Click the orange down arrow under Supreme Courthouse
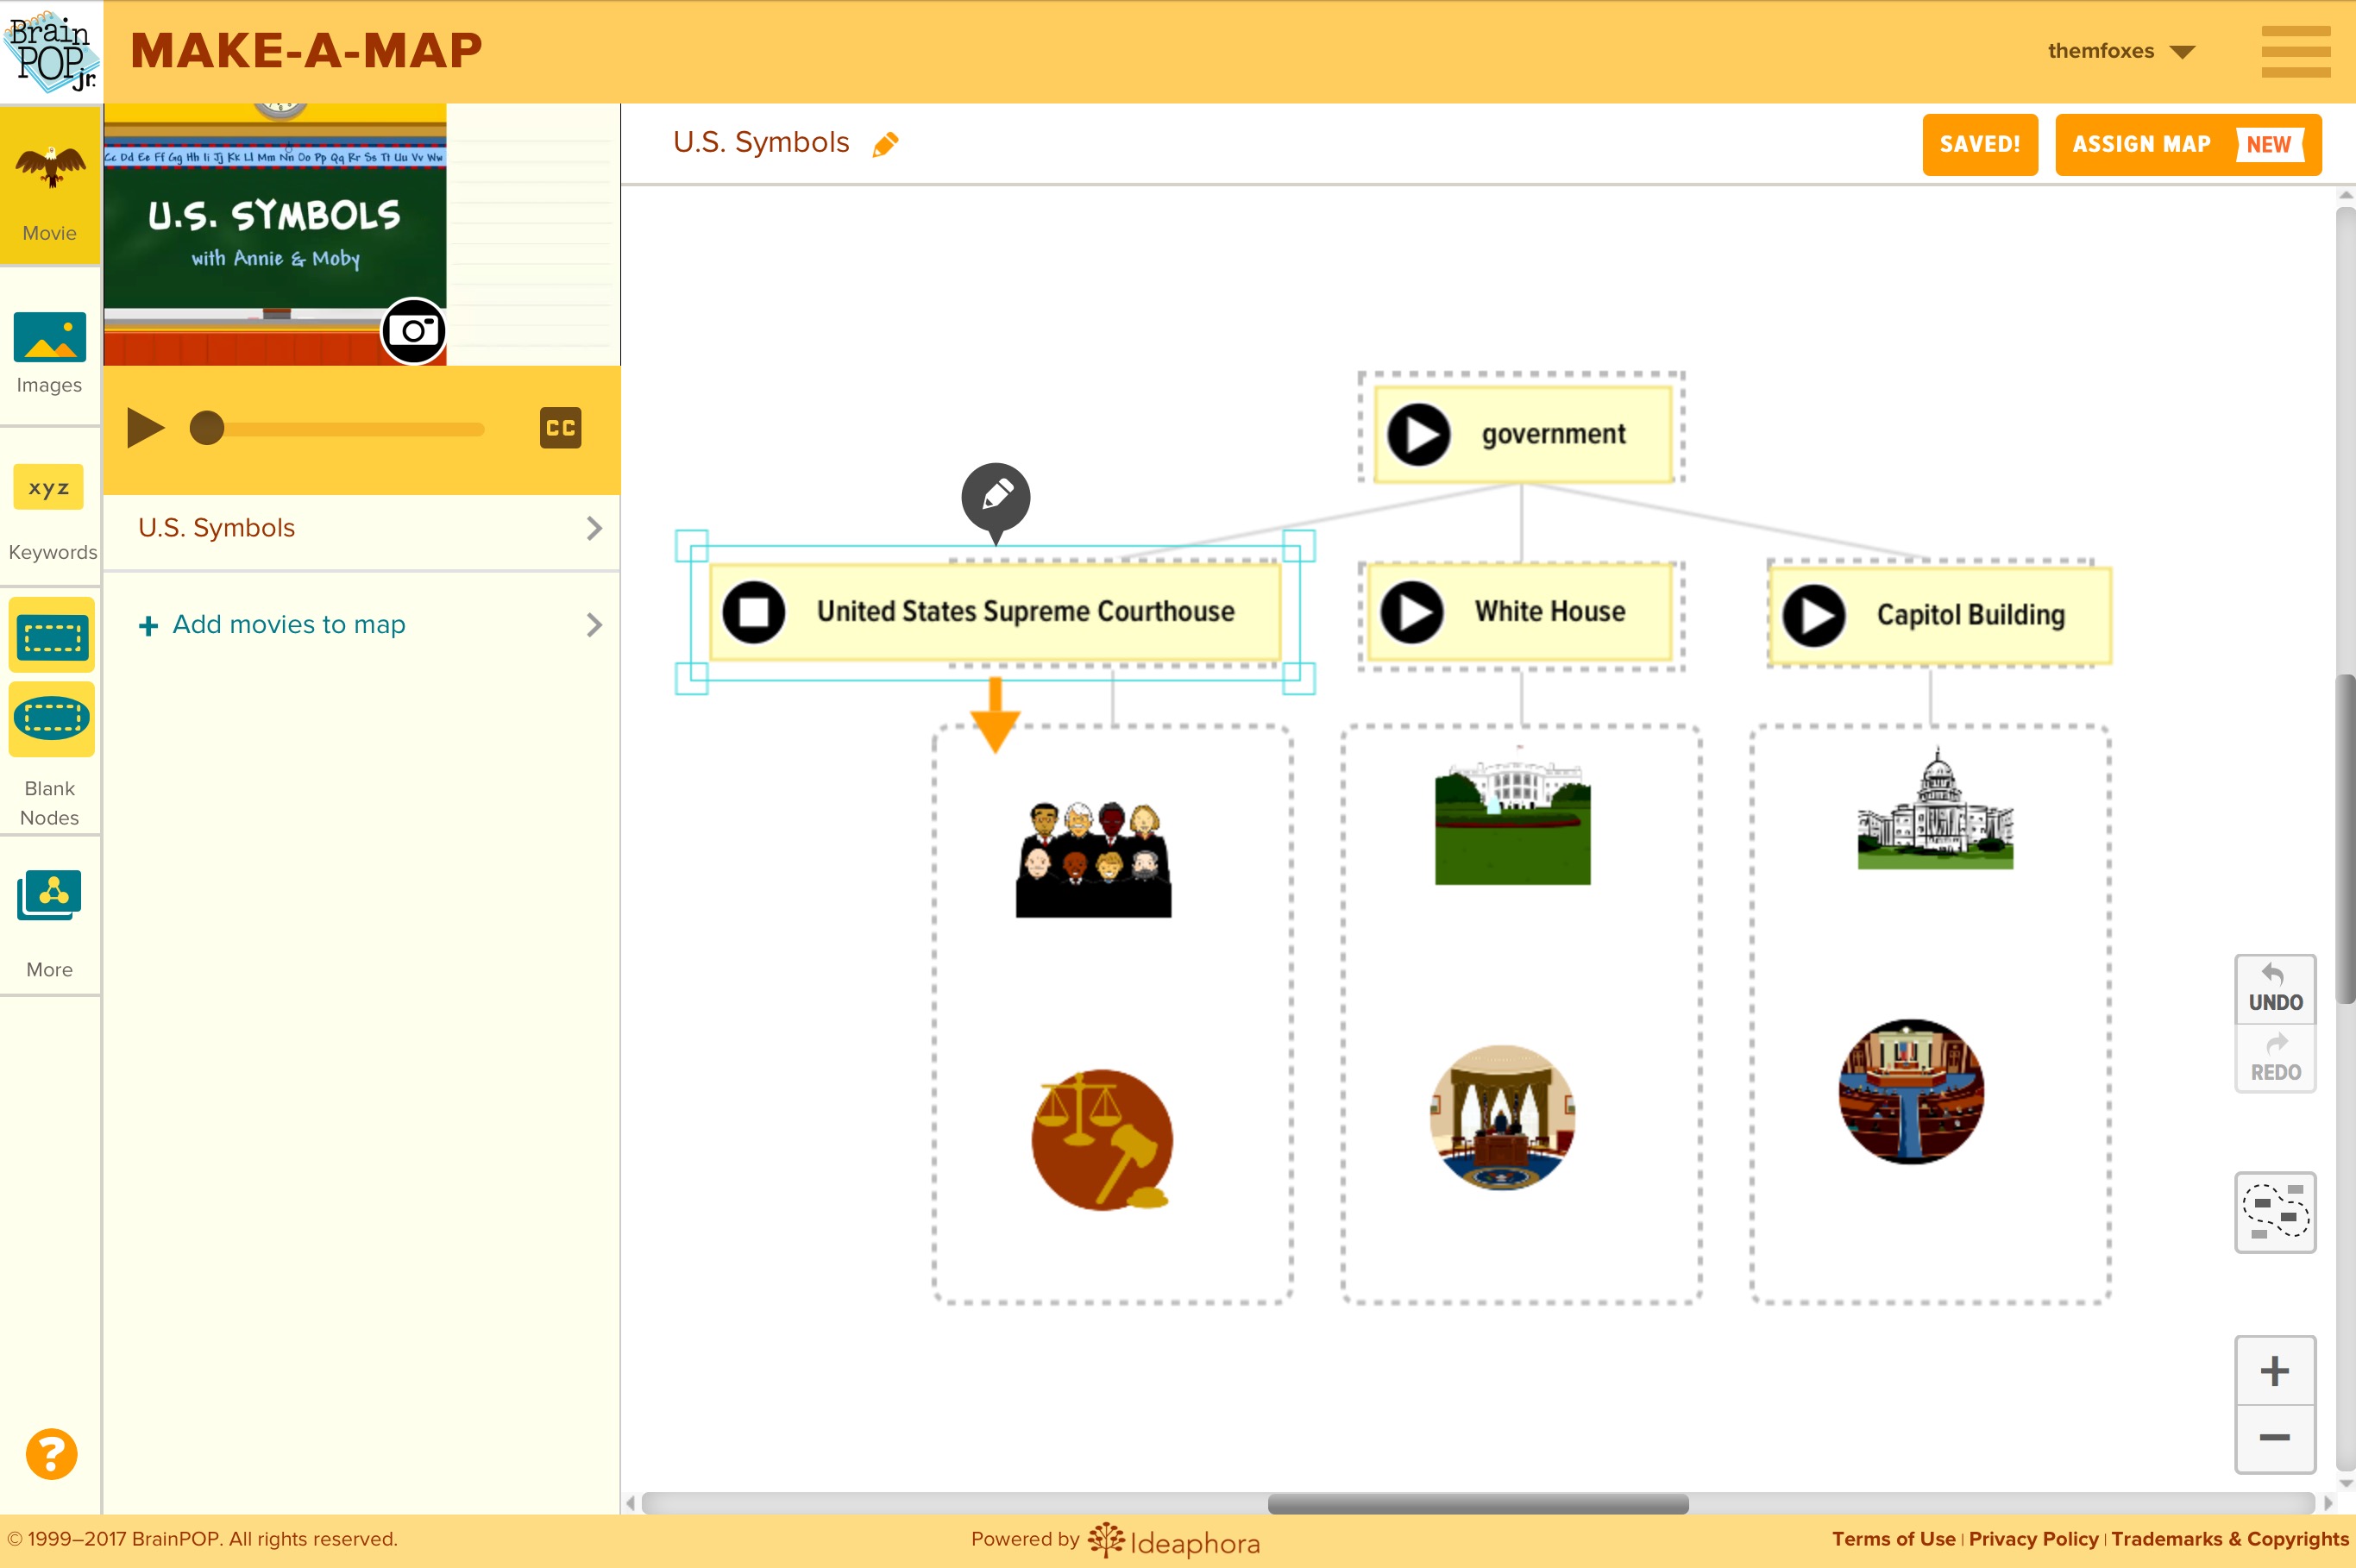This screenshot has width=2356, height=1568. tap(995, 714)
